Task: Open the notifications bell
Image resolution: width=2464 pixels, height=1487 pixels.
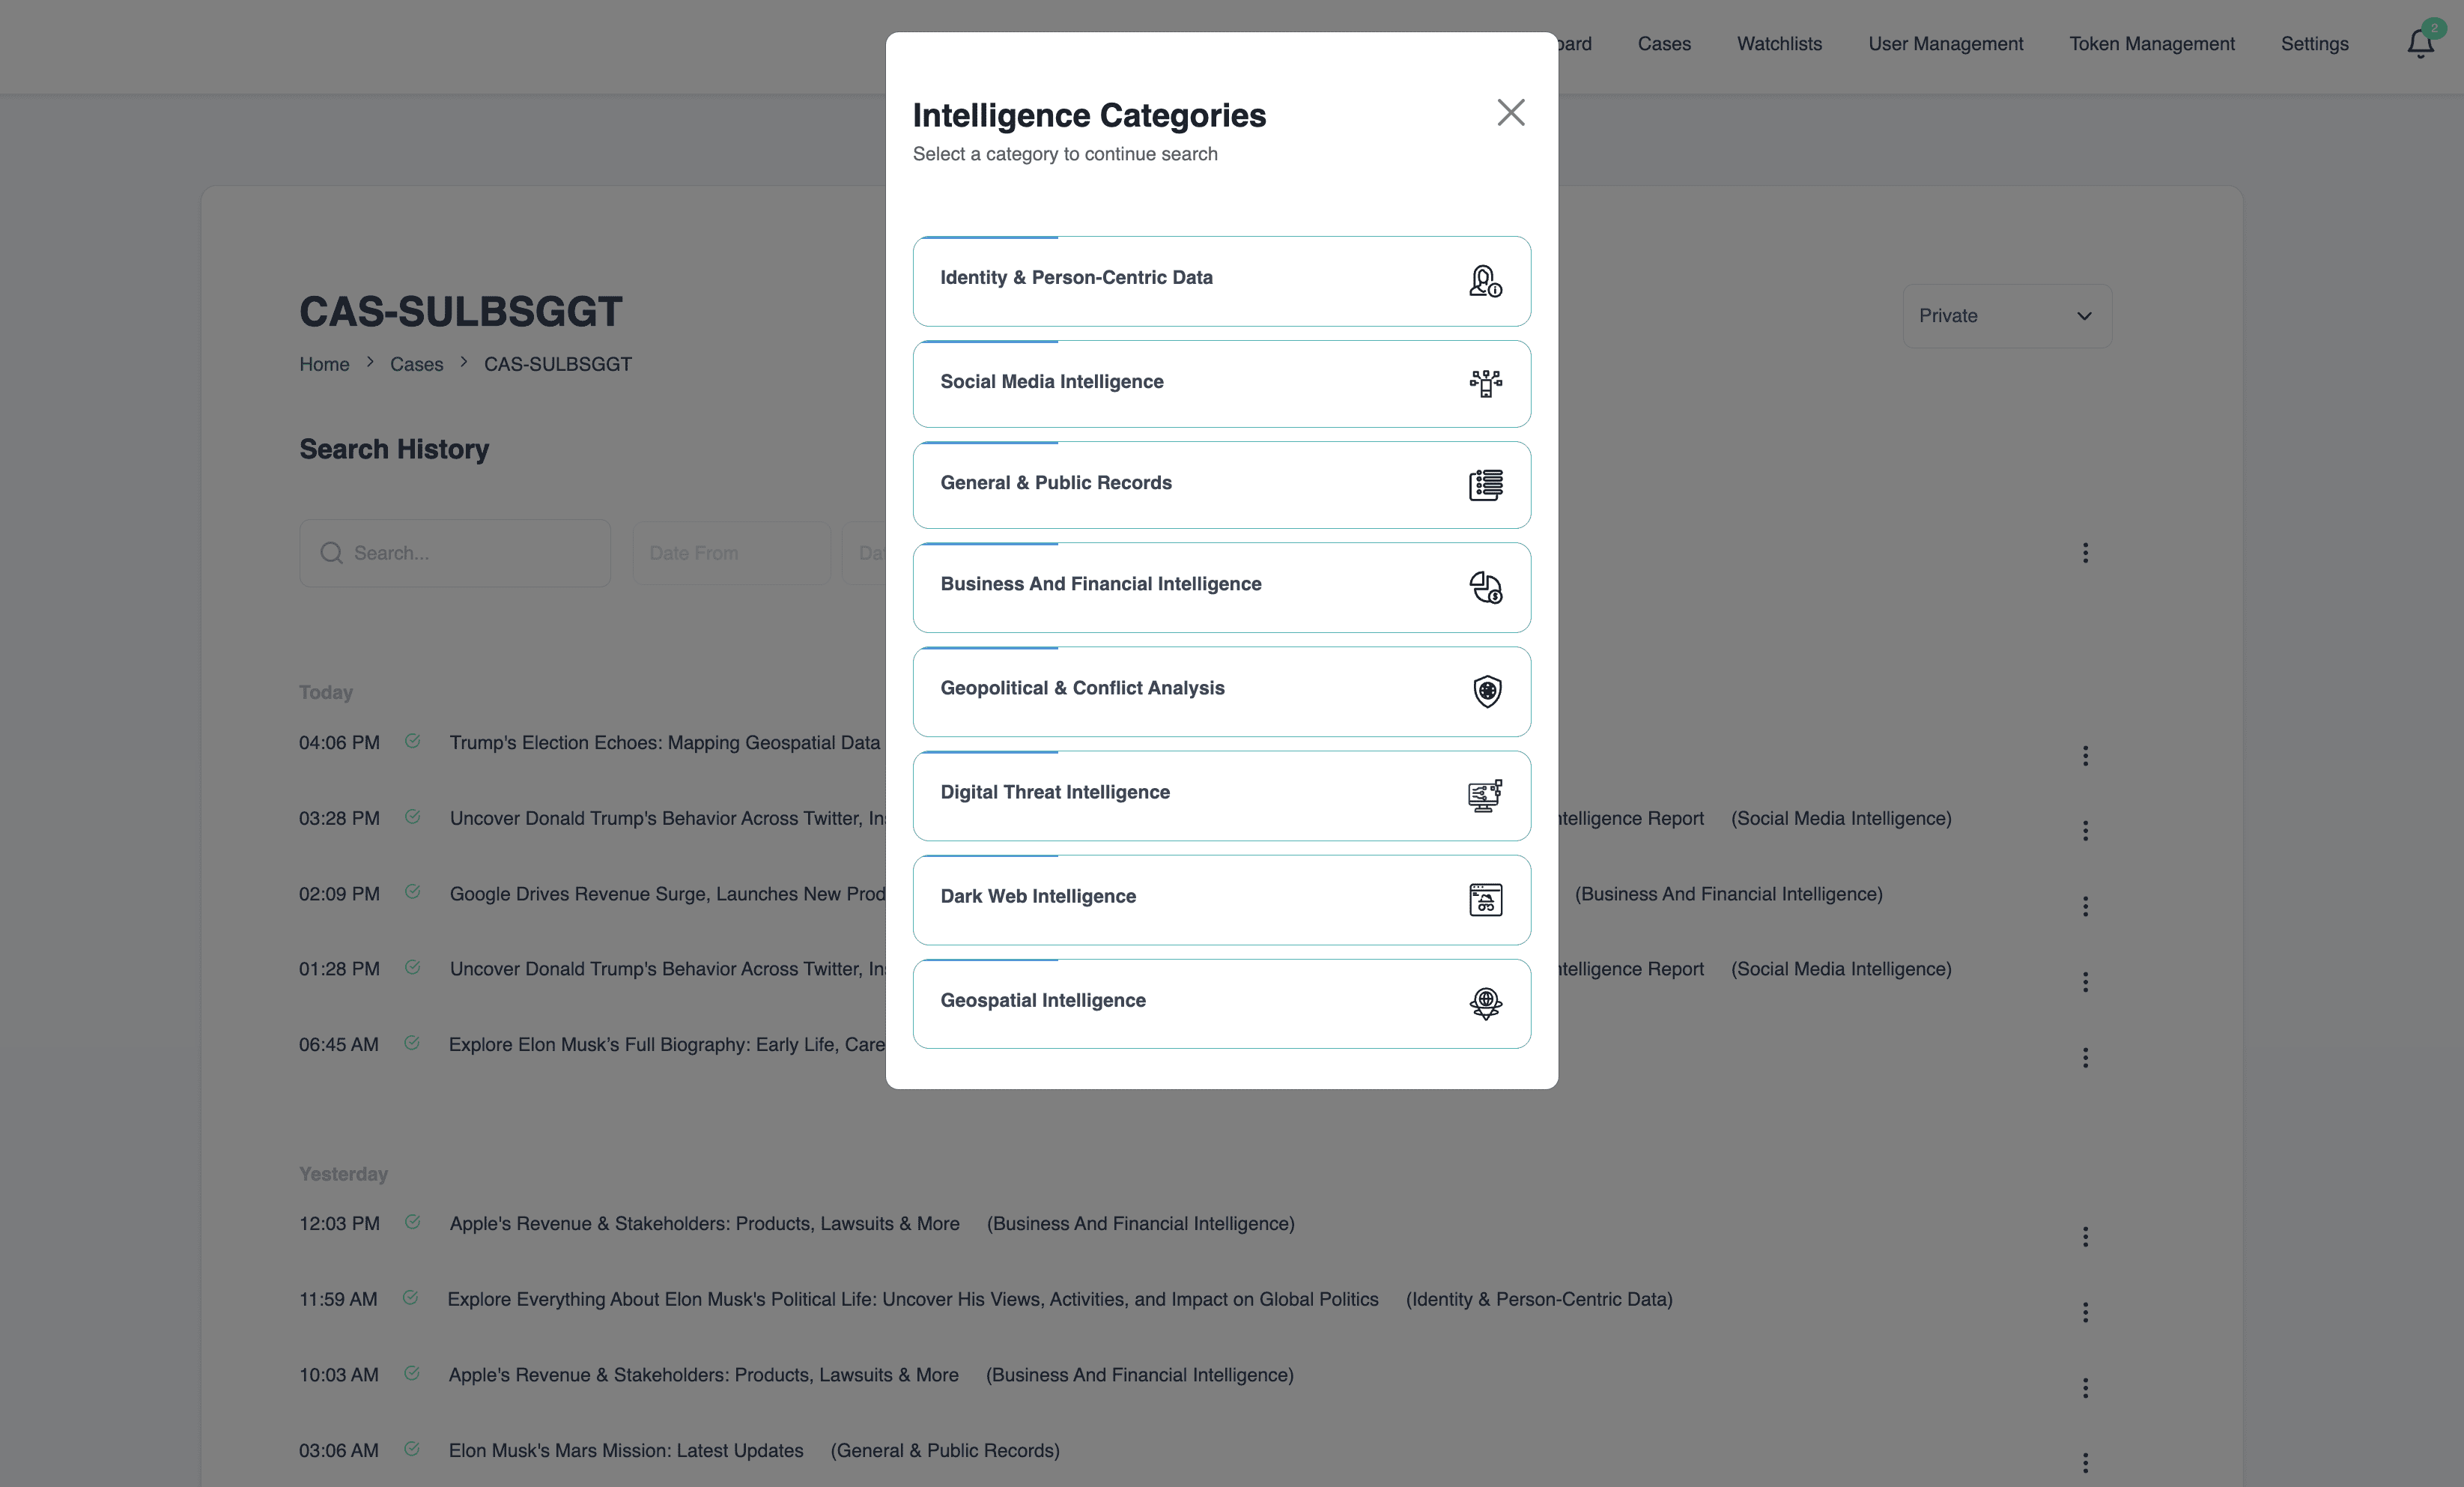Action: pyautogui.click(x=2420, y=44)
